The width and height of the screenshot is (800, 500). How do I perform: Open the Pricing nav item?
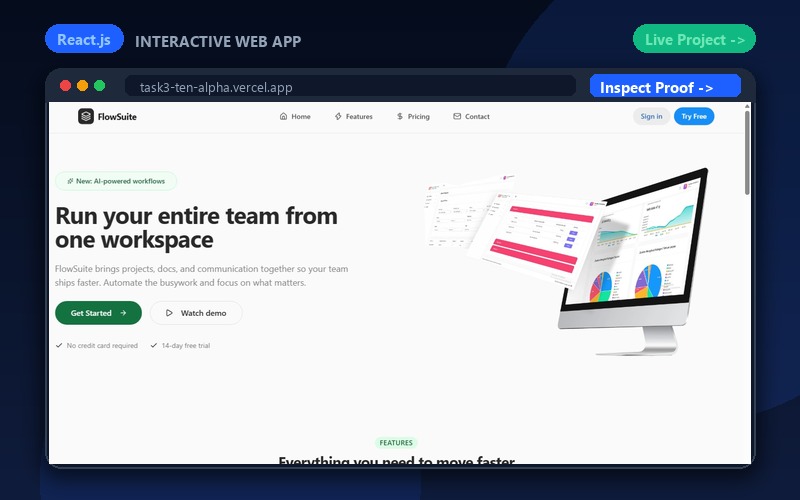tap(413, 116)
